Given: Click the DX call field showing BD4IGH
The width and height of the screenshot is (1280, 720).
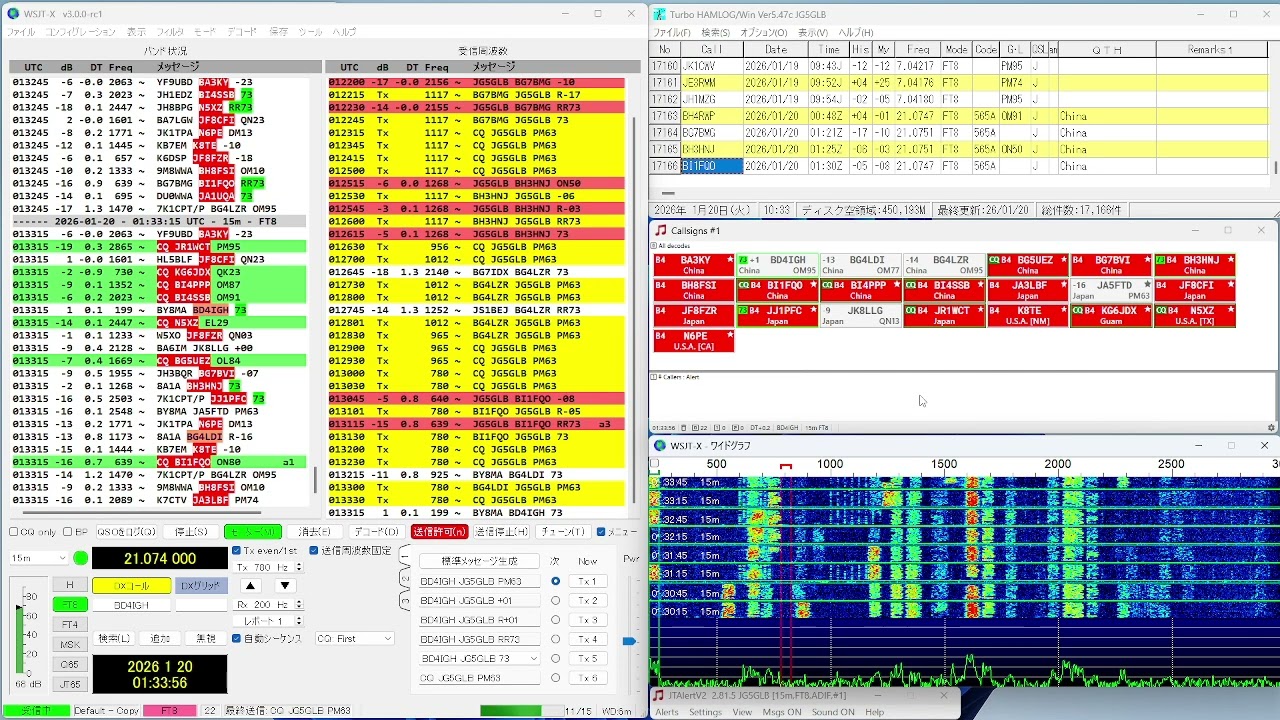Looking at the screenshot, I should 131,605.
